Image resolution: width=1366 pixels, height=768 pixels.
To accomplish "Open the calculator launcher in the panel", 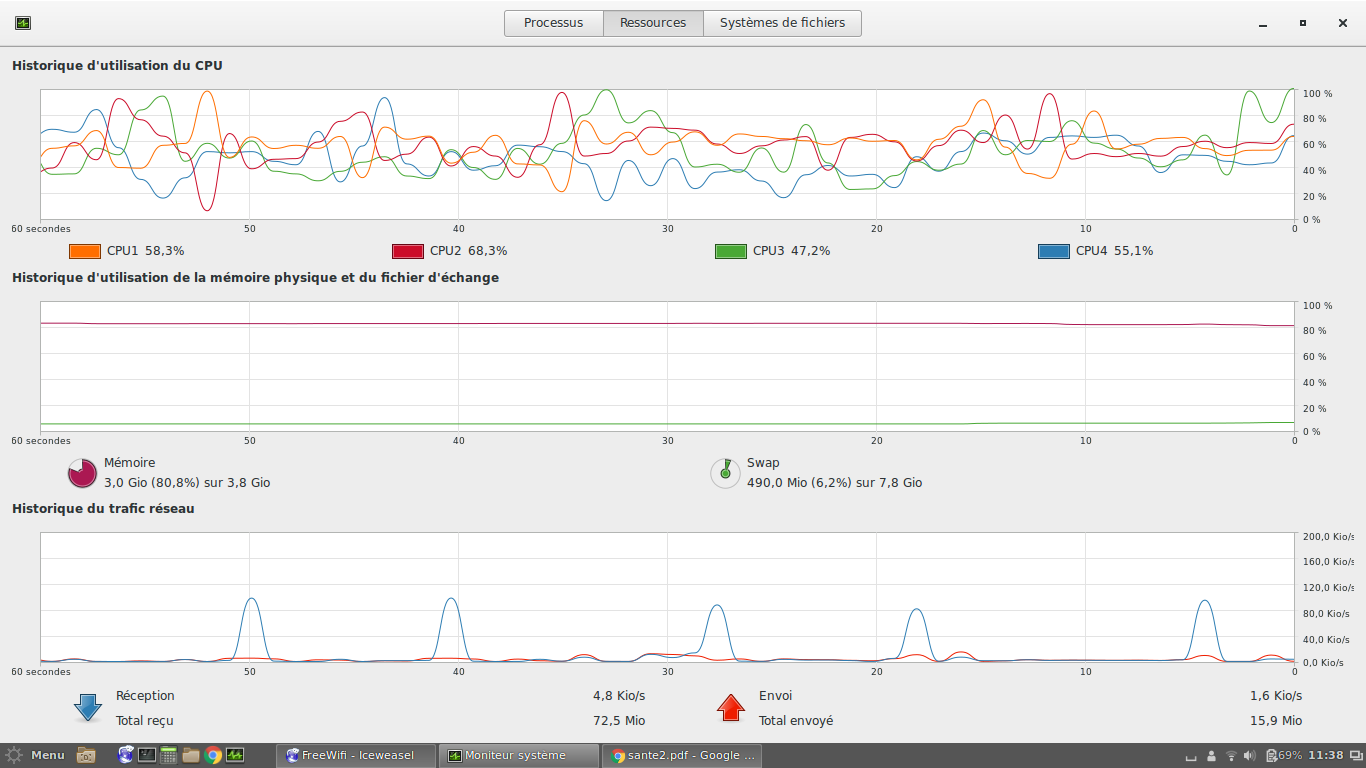I will pyautogui.click(x=168, y=755).
